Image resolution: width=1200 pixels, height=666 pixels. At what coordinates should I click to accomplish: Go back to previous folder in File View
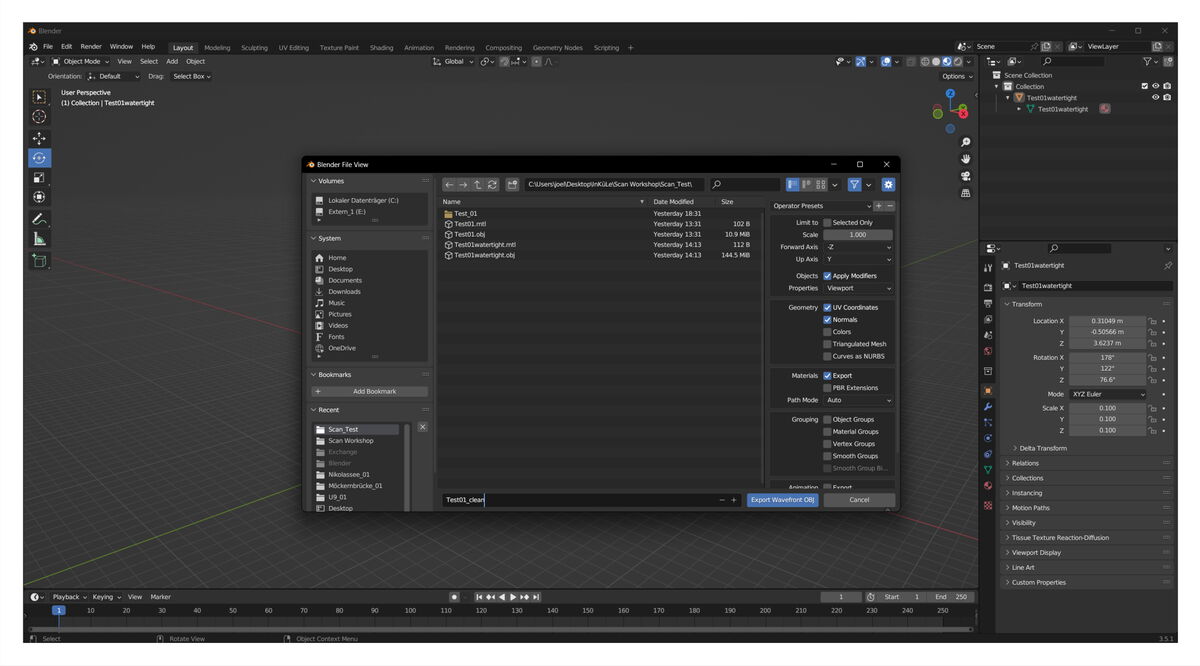coord(449,185)
